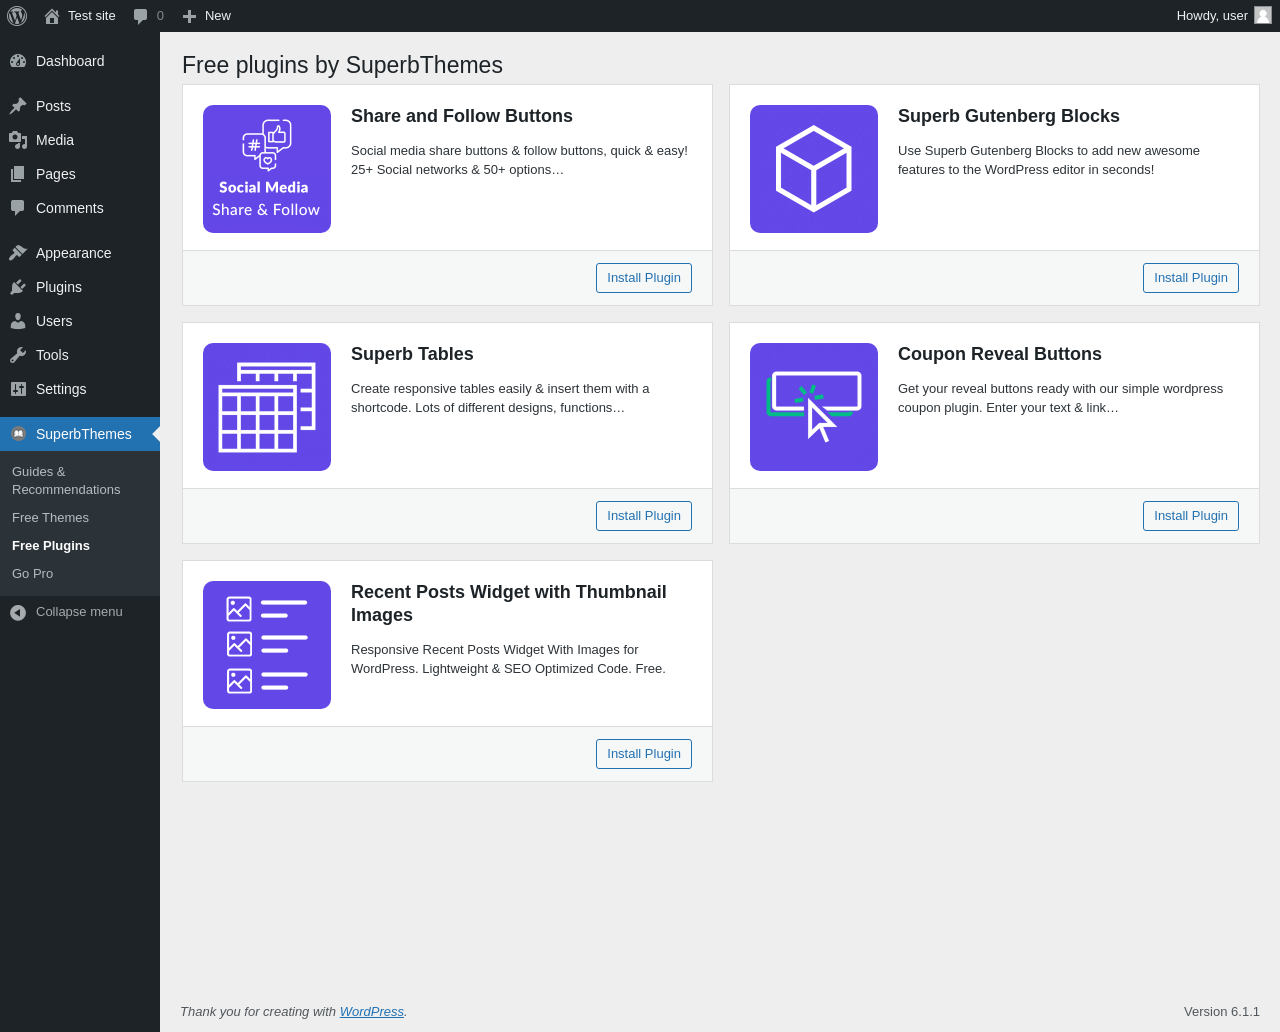The width and height of the screenshot is (1280, 1032).
Task: Go to the Media menu
Action: pos(80,140)
